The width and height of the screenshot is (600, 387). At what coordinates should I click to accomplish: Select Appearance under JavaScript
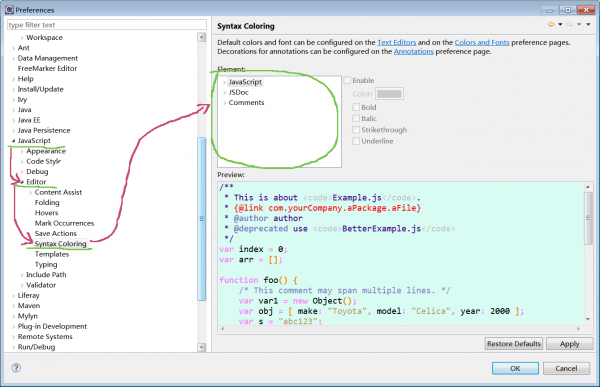(46, 151)
